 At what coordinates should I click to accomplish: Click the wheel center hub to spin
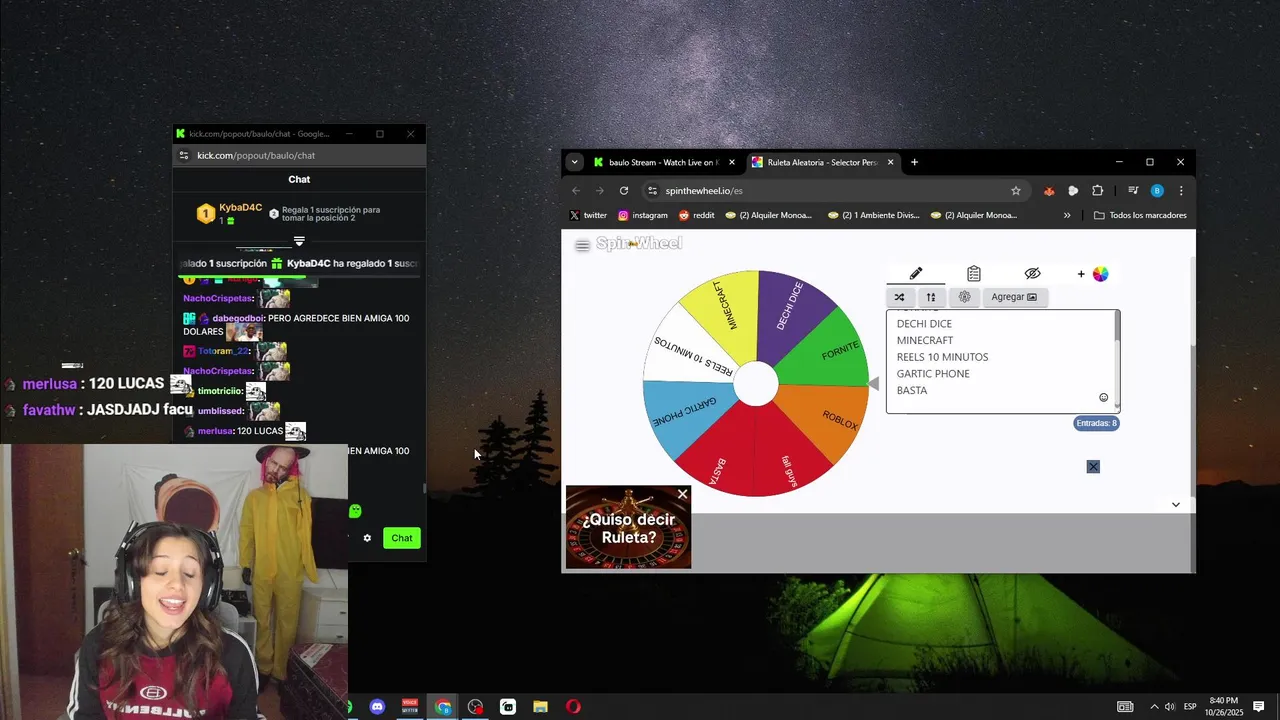point(756,384)
